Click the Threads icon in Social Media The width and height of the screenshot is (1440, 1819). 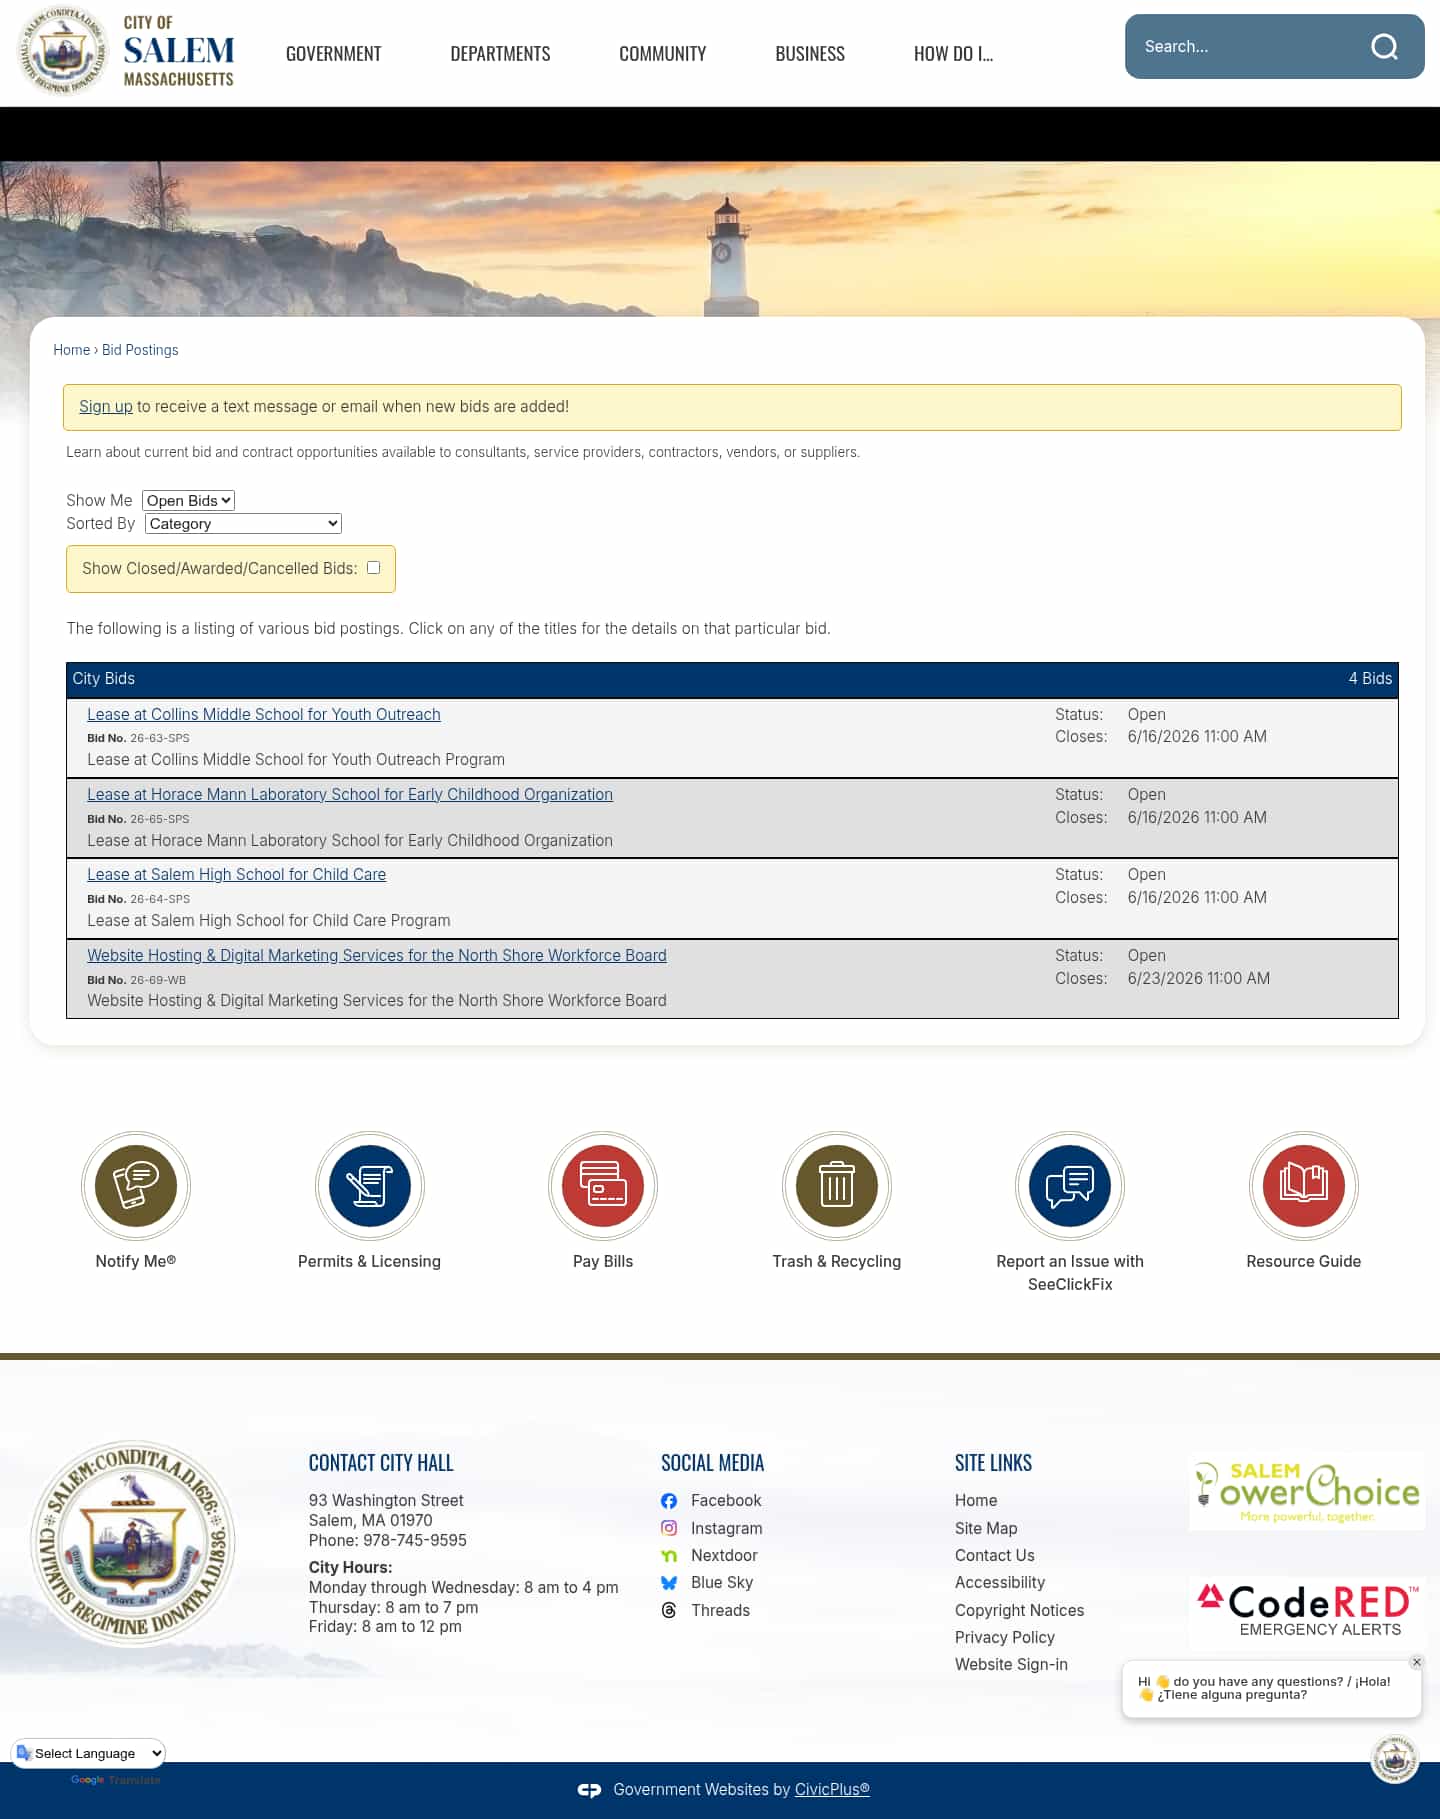pos(669,1610)
